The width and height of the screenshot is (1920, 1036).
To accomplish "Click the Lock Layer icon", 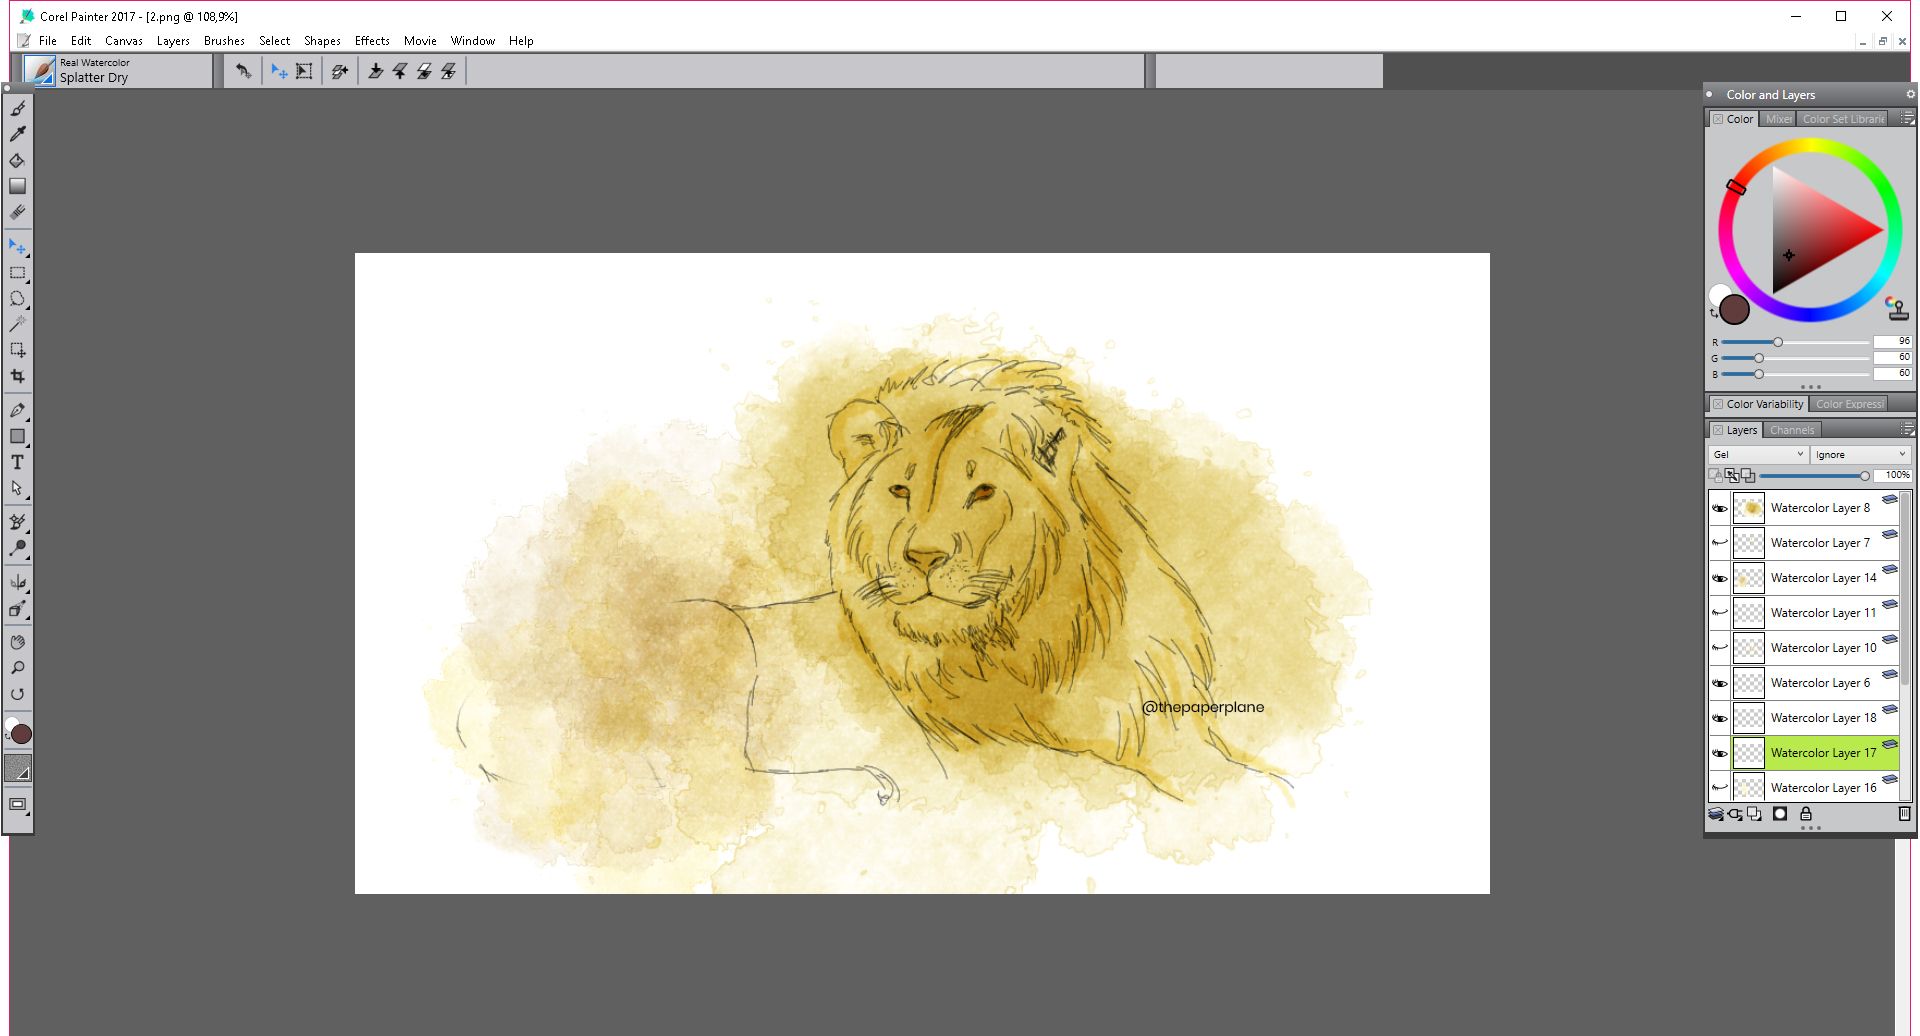I will click(1806, 814).
